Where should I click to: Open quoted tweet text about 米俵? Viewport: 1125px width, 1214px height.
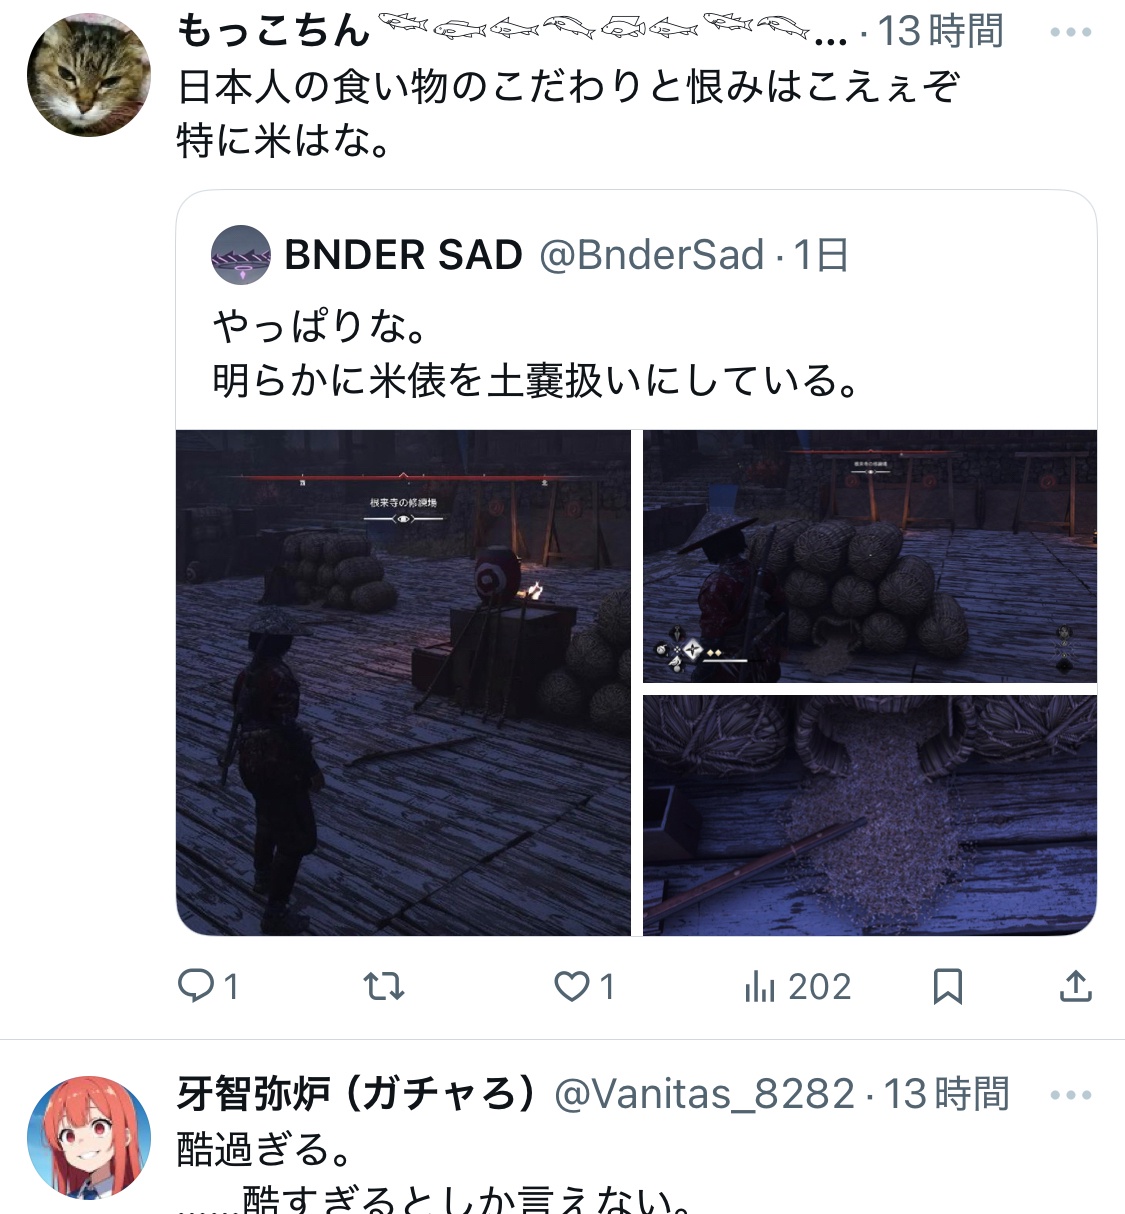coord(537,354)
